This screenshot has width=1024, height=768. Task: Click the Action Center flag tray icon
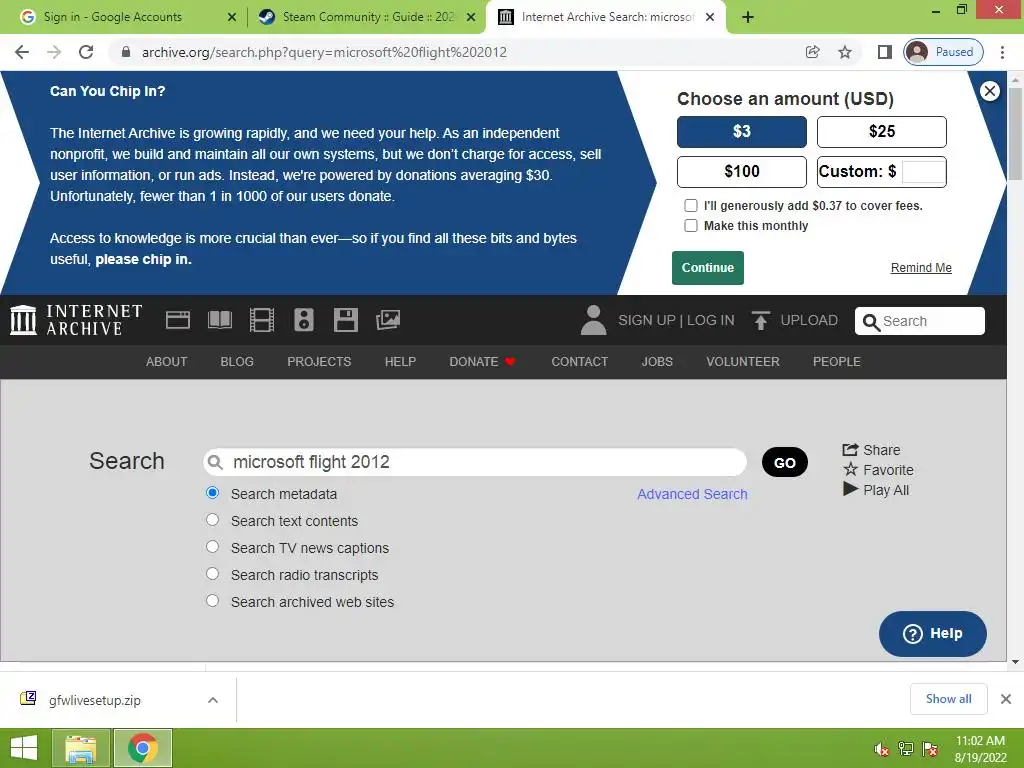[x=930, y=749]
